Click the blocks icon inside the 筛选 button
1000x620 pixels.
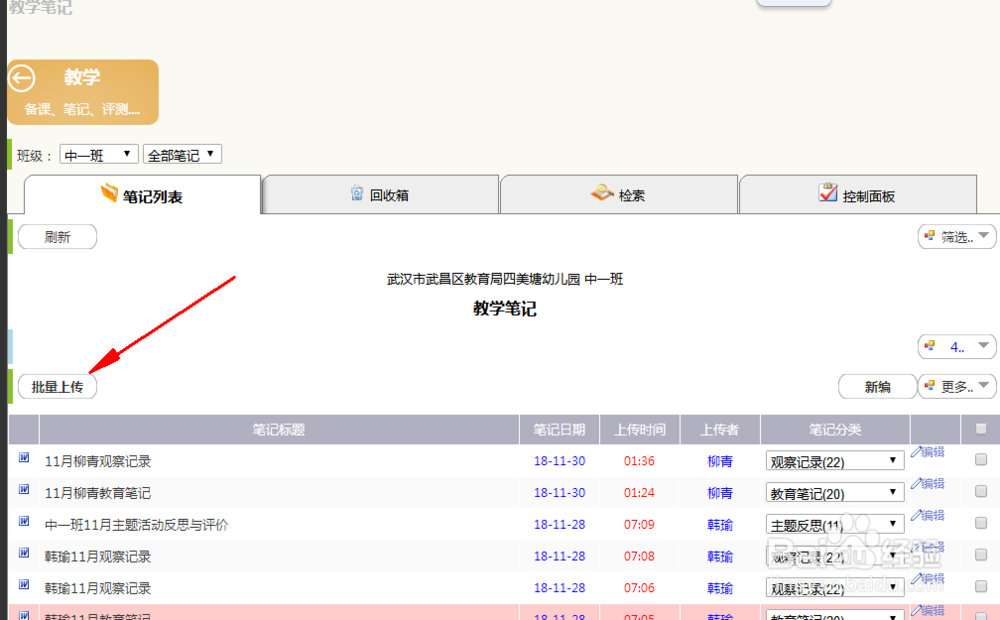[932, 237]
